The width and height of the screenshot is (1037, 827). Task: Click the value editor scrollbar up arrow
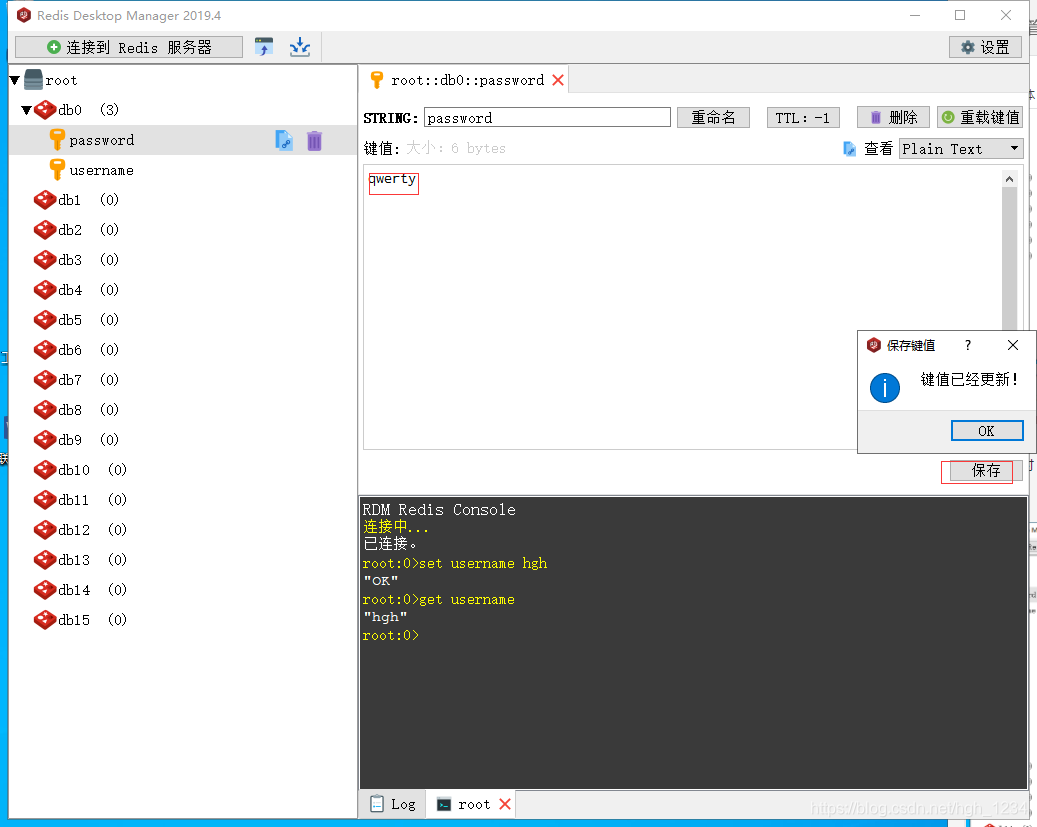click(1009, 179)
